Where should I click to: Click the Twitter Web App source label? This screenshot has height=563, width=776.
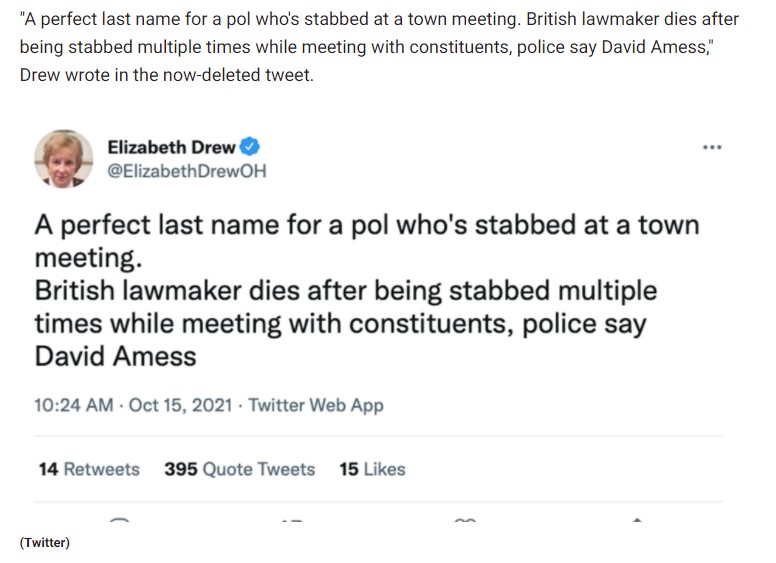(x=316, y=405)
